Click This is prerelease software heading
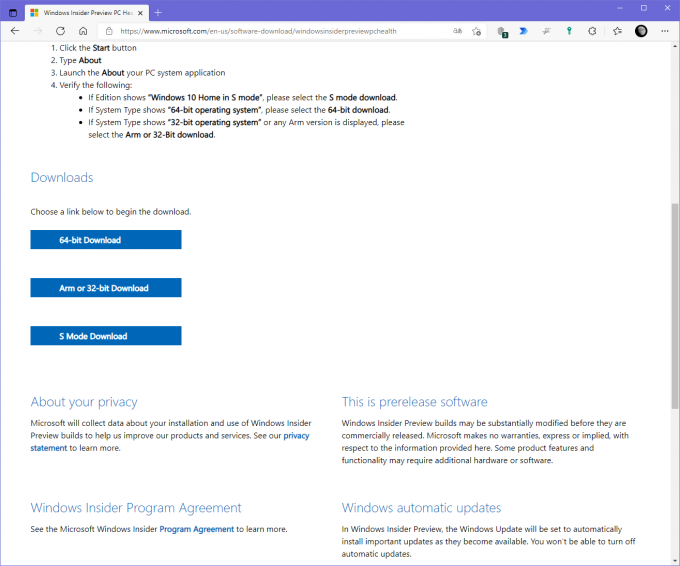Image resolution: width=680 pixels, height=566 pixels. pos(415,402)
